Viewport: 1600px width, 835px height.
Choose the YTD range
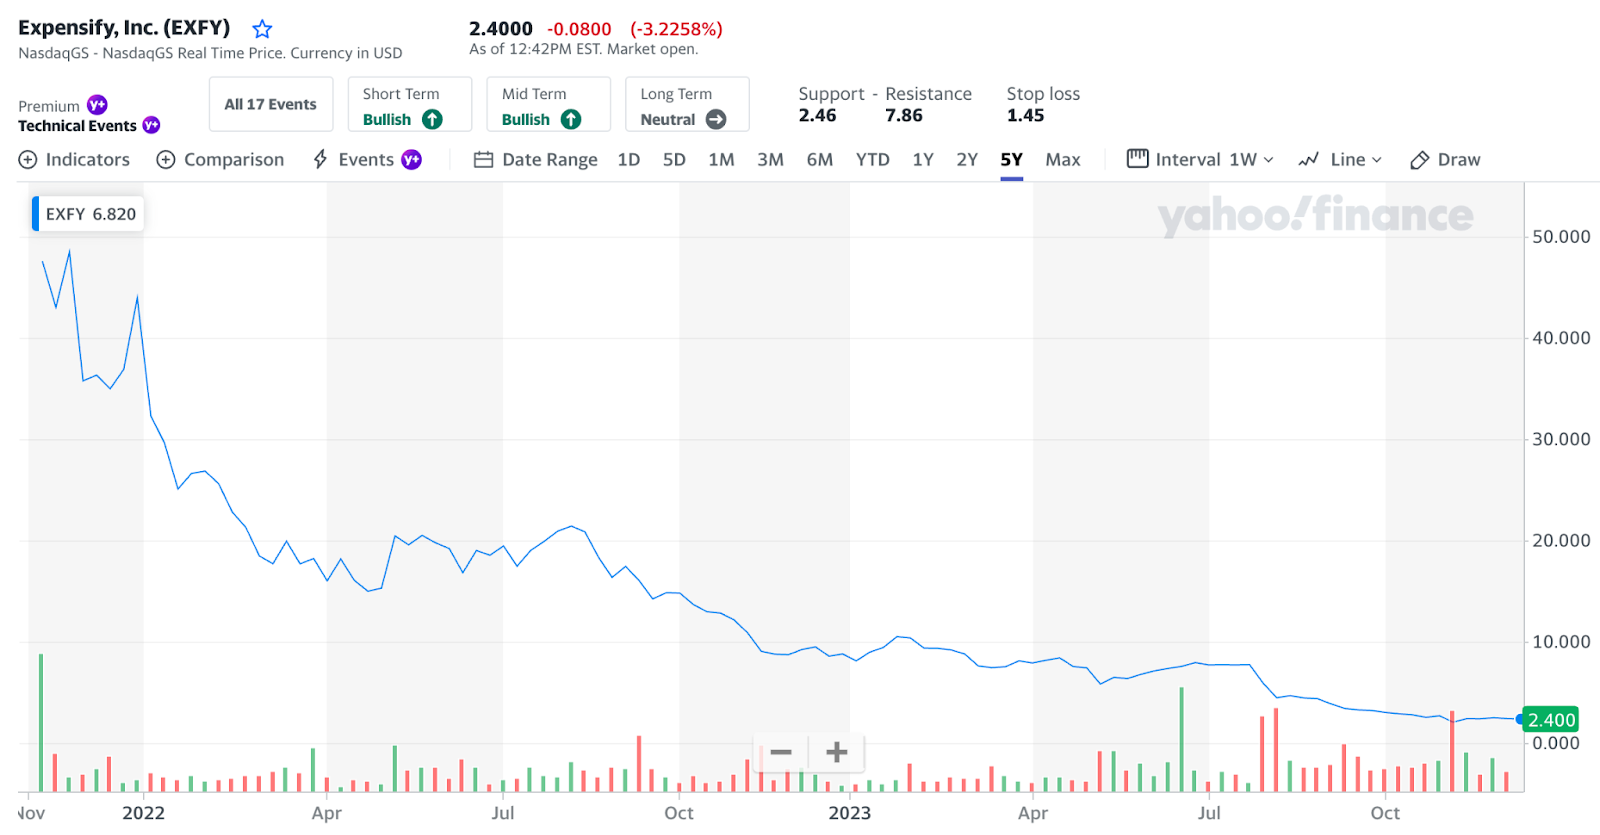coord(873,160)
